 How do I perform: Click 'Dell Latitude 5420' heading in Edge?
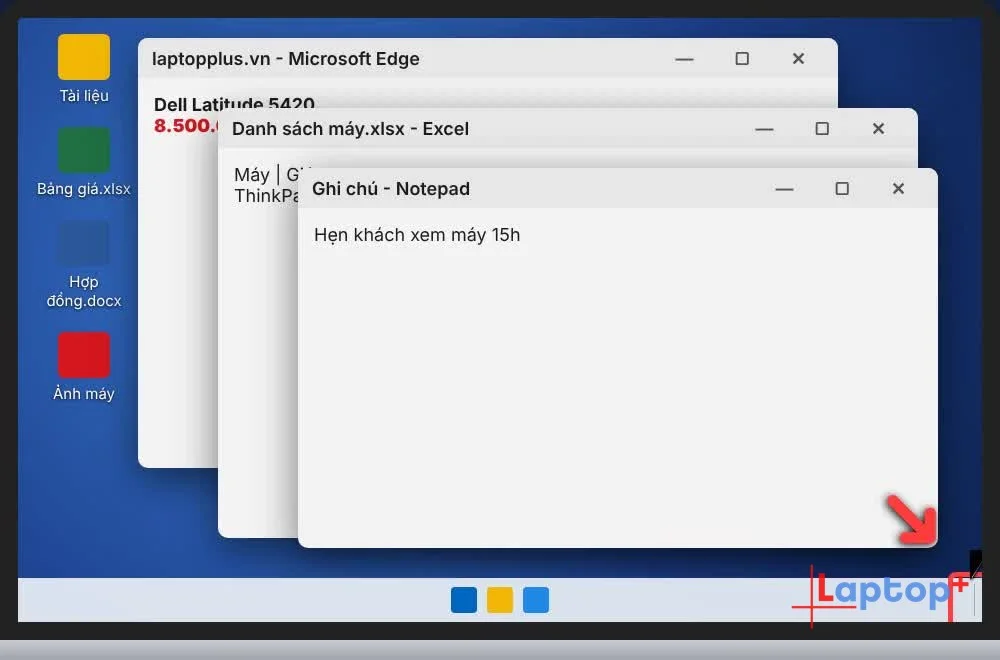pos(234,103)
